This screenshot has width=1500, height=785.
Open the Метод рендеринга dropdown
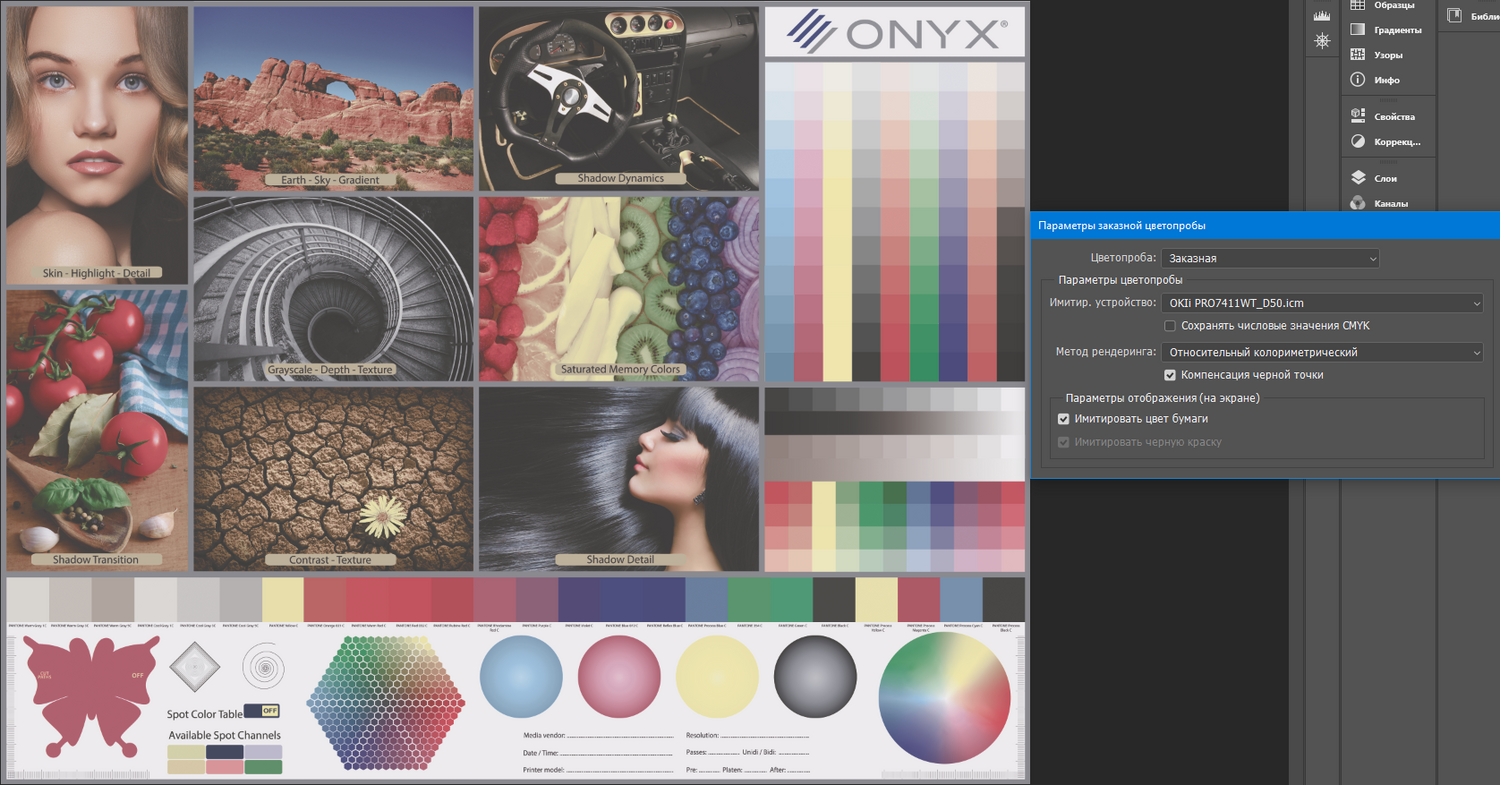click(x=1322, y=352)
